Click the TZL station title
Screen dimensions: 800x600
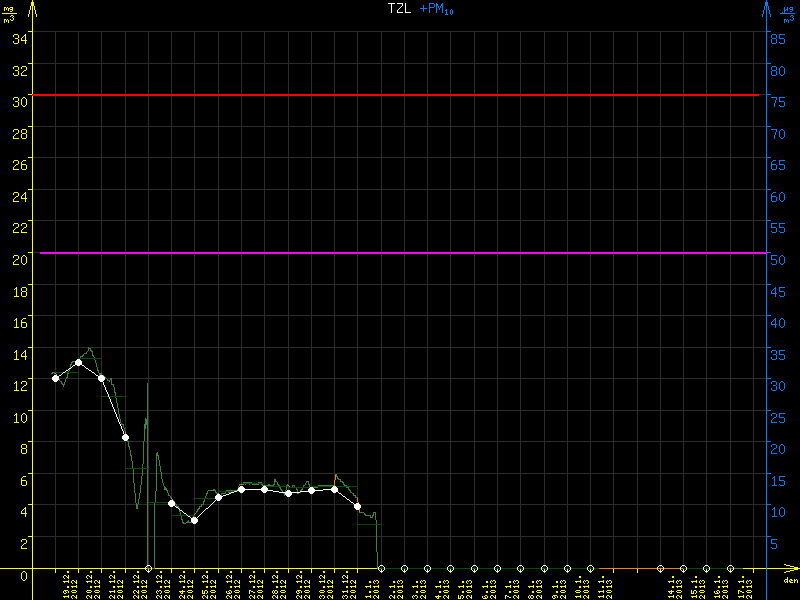click(x=401, y=9)
